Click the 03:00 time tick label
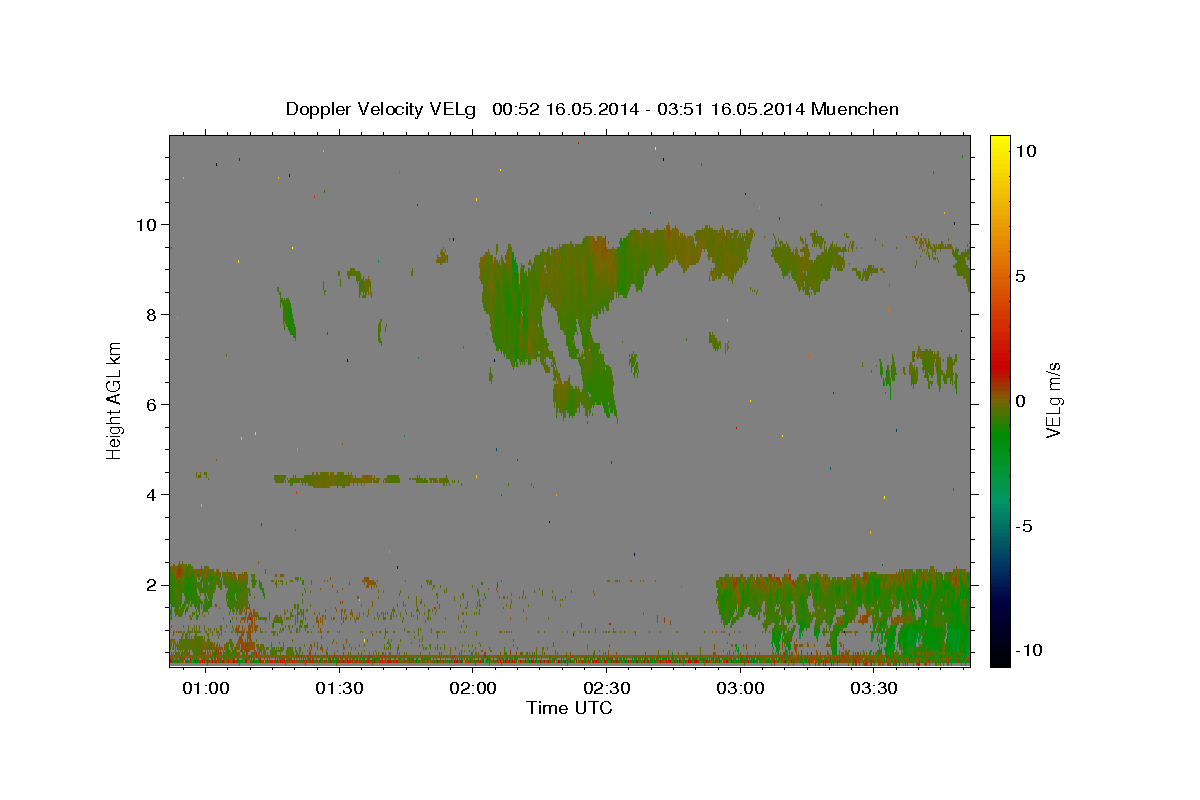The height and width of the screenshot is (800, 1200). click(x=741, y=688)
